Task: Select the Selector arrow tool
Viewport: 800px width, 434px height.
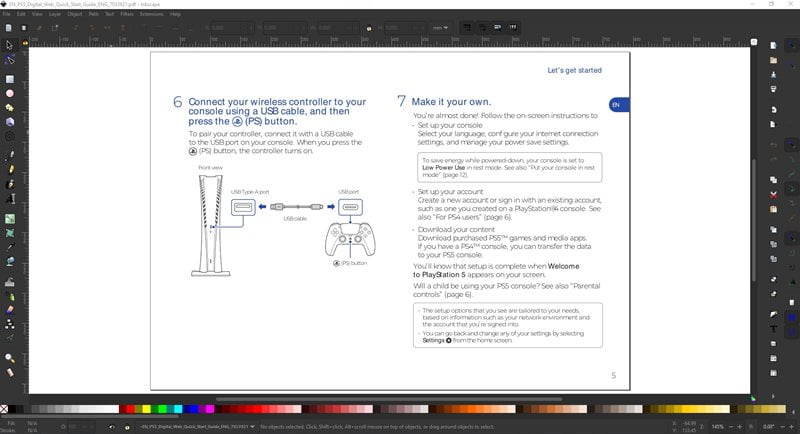Action: [9, 45]
